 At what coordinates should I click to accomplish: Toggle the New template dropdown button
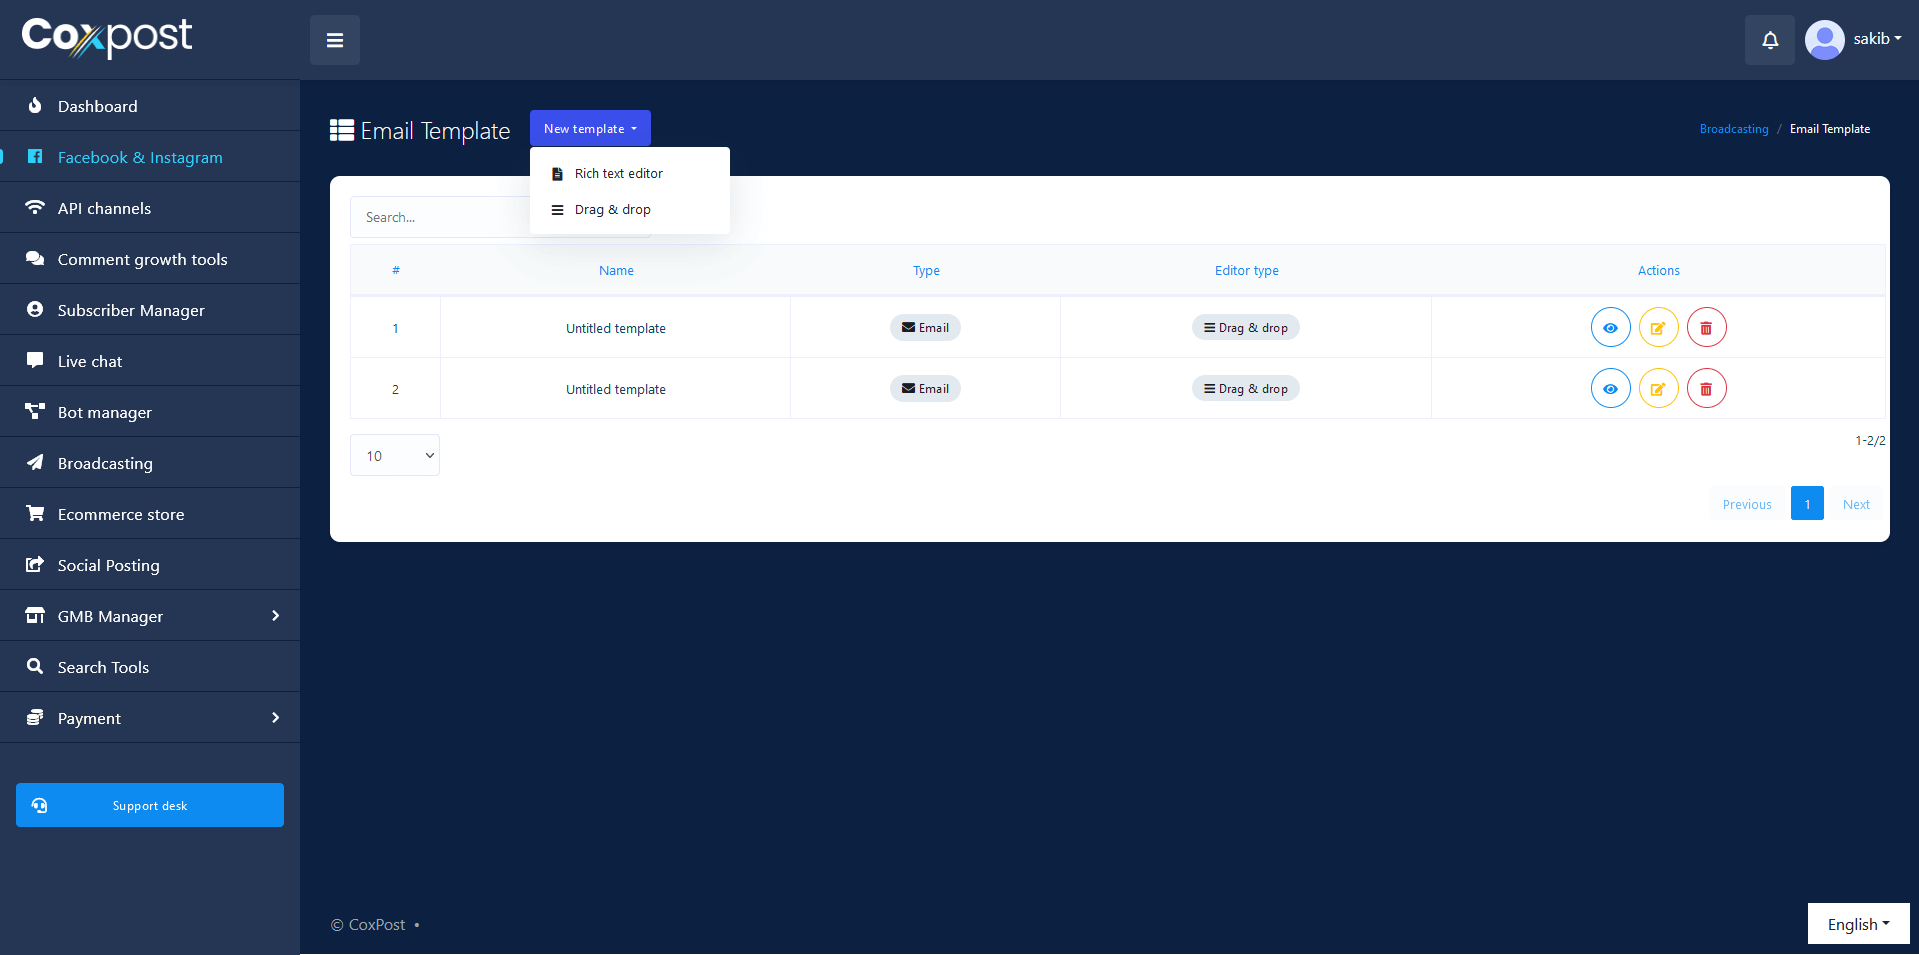coord(590,128)
